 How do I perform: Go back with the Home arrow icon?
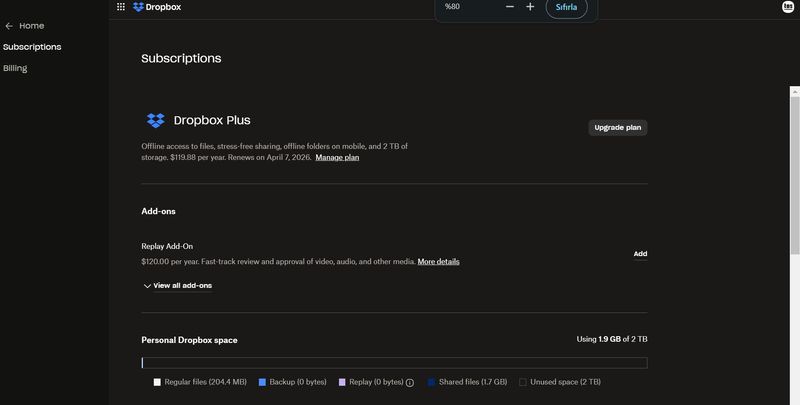click(x=9, y=26)
